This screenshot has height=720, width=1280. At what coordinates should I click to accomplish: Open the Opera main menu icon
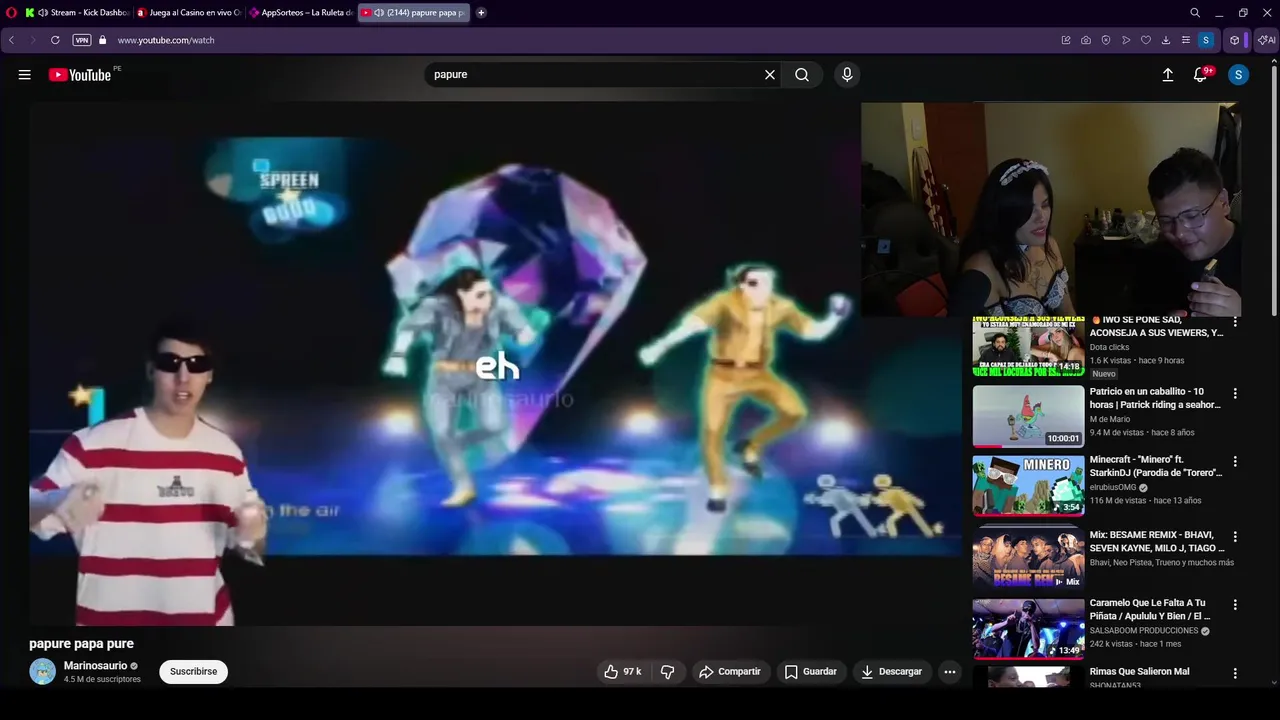11,13
